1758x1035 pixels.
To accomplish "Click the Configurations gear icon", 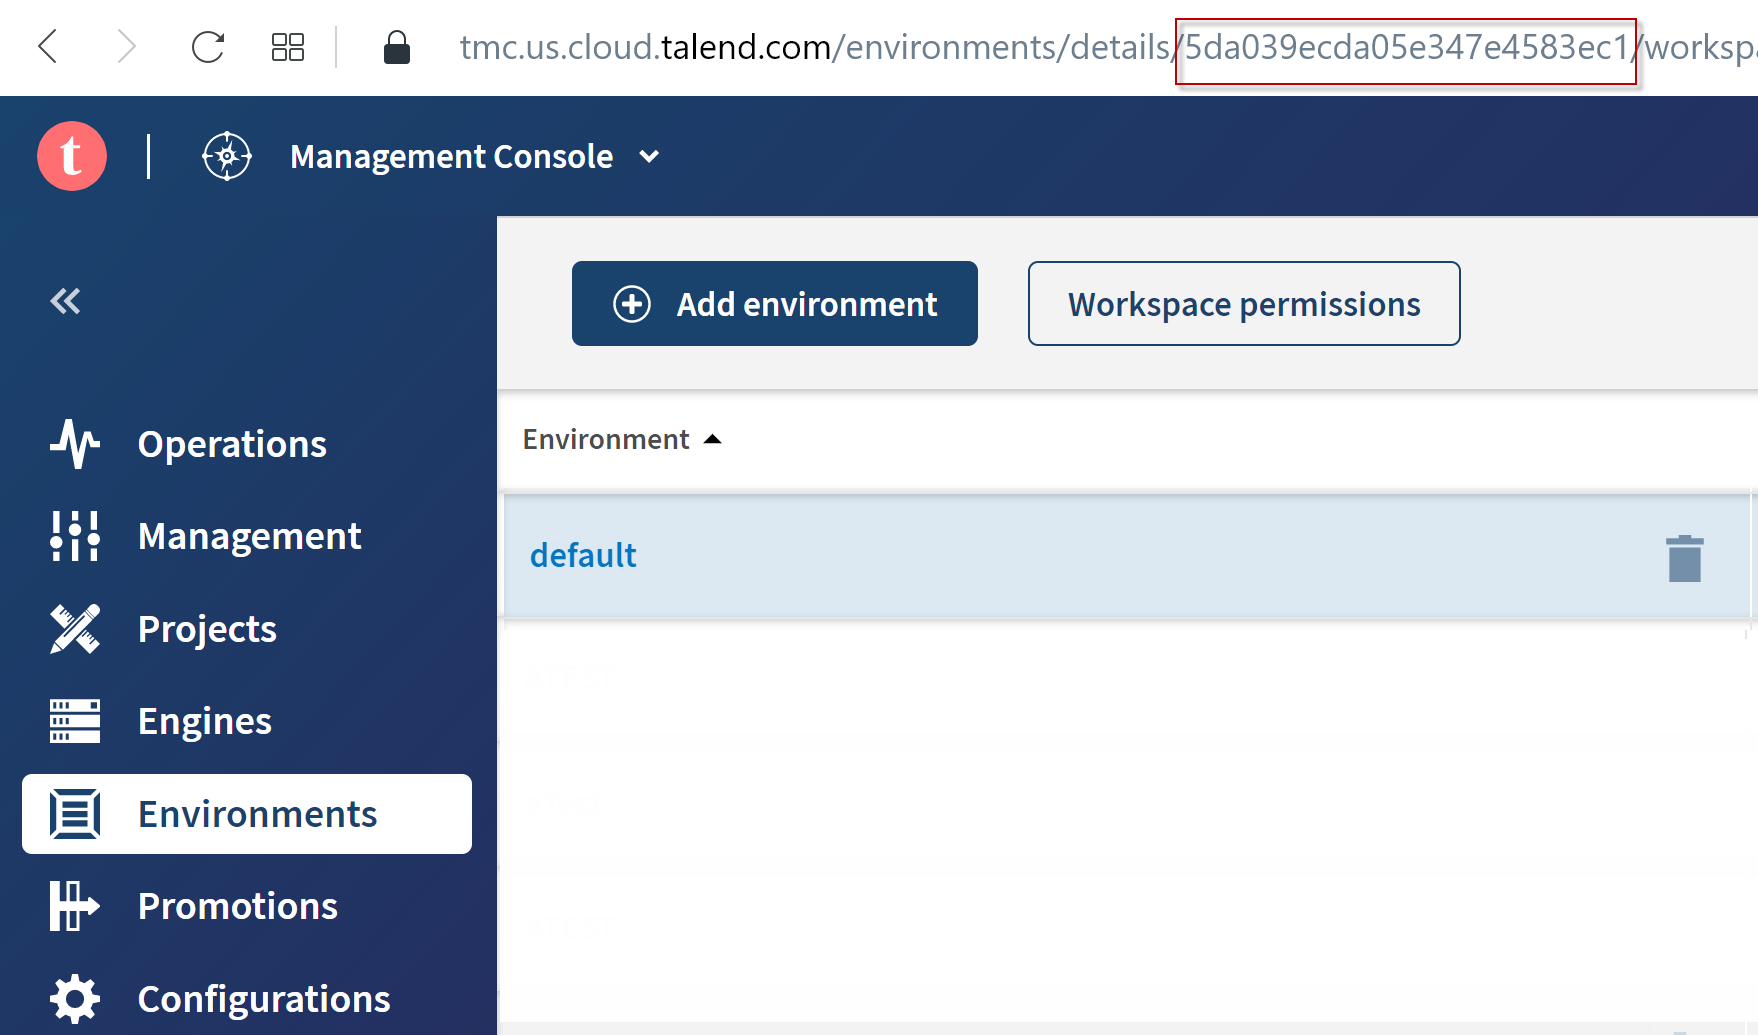I will click(x=74, y=998).
